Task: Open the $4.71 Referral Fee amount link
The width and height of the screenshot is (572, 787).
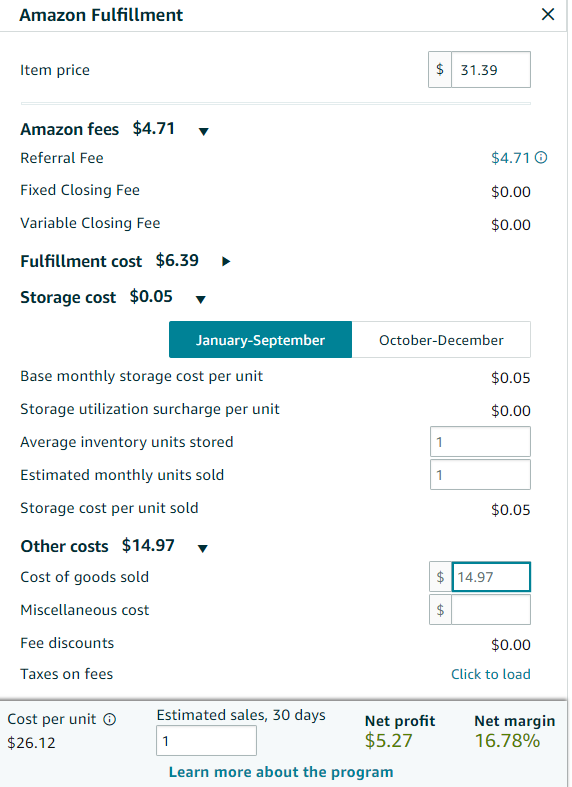Action: (x=510, y=158)
